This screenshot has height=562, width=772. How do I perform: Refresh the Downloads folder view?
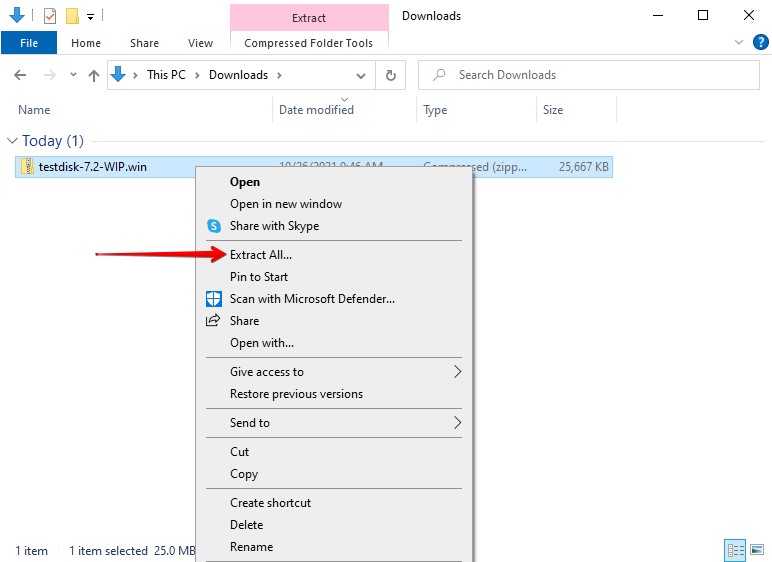pyautogui.click(x=391, y=75)
